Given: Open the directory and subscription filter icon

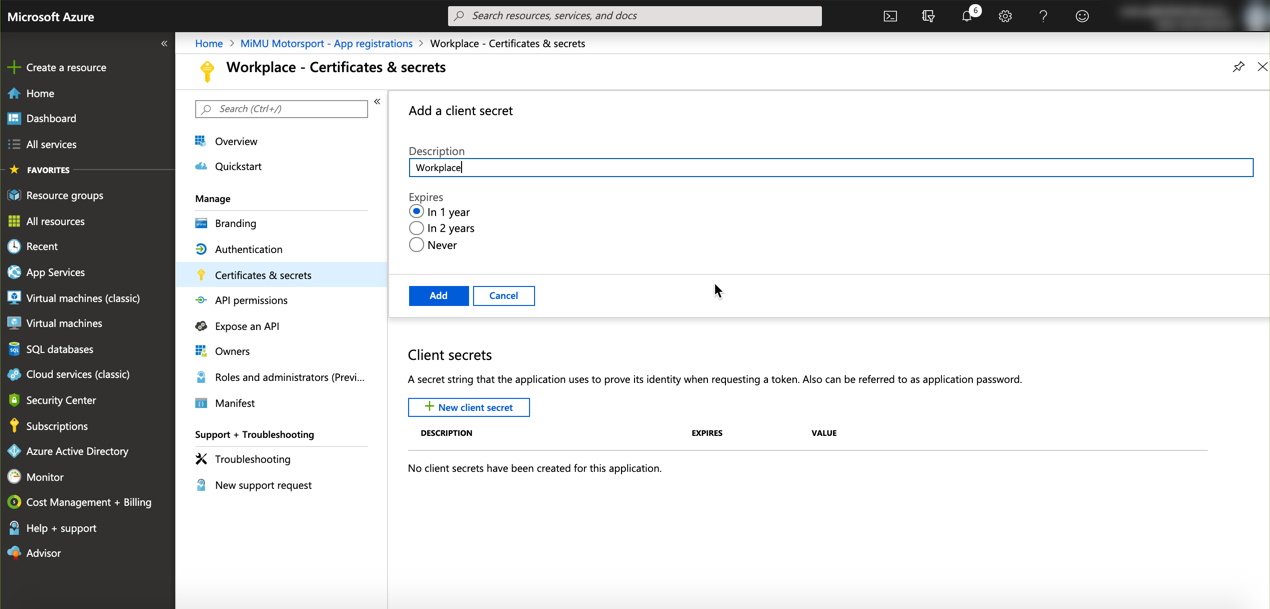Looking at the screenshot, I should click(x=928, y=16).
